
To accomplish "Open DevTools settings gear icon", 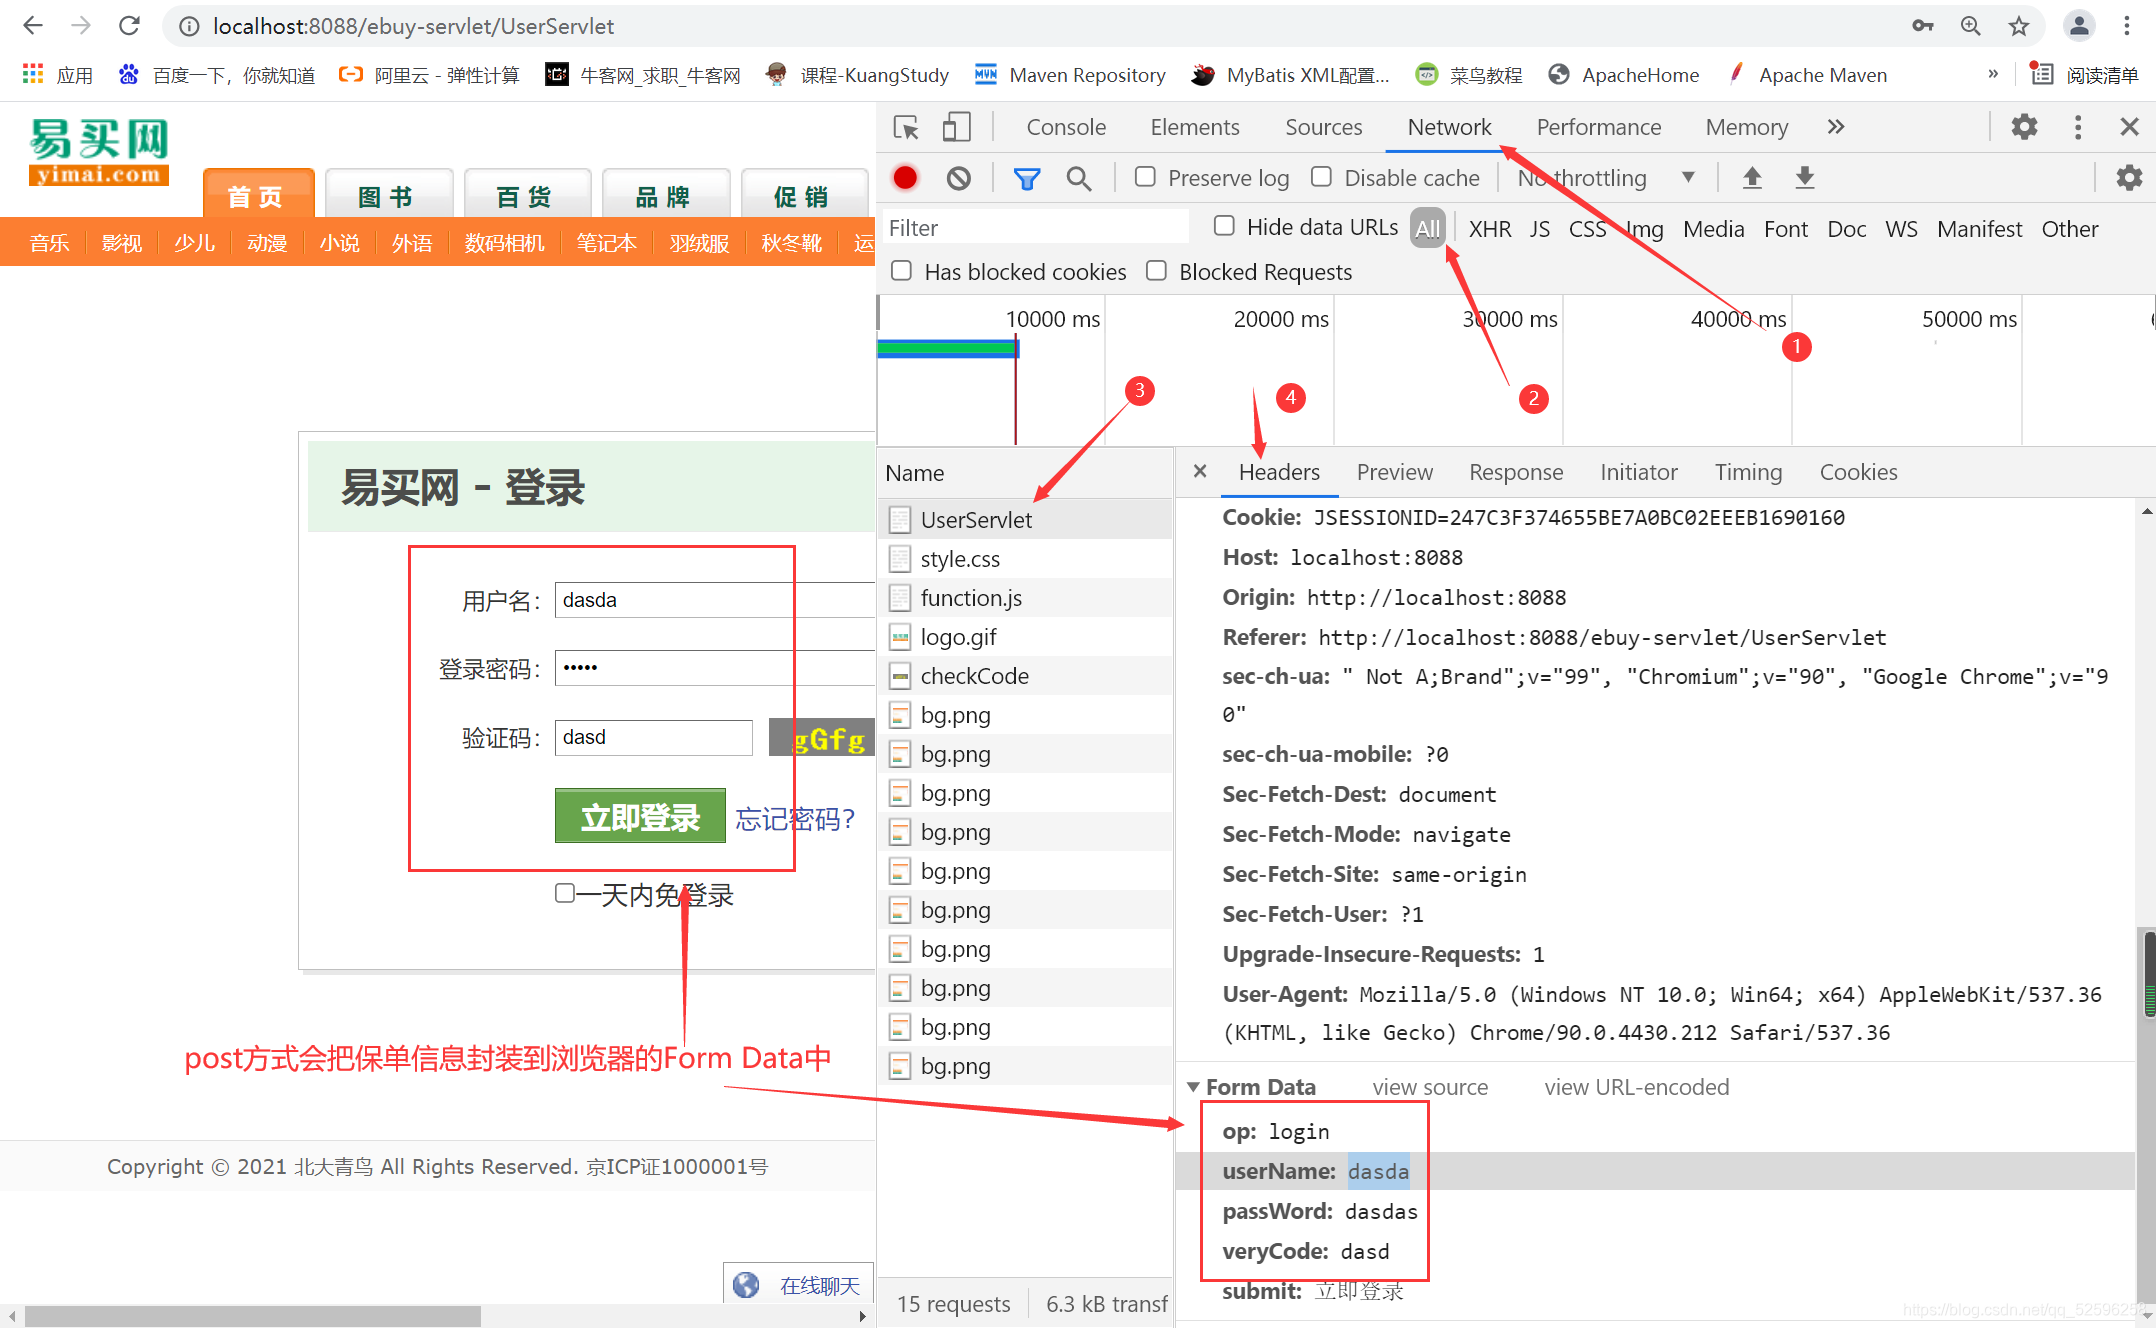I will 2024,127.
